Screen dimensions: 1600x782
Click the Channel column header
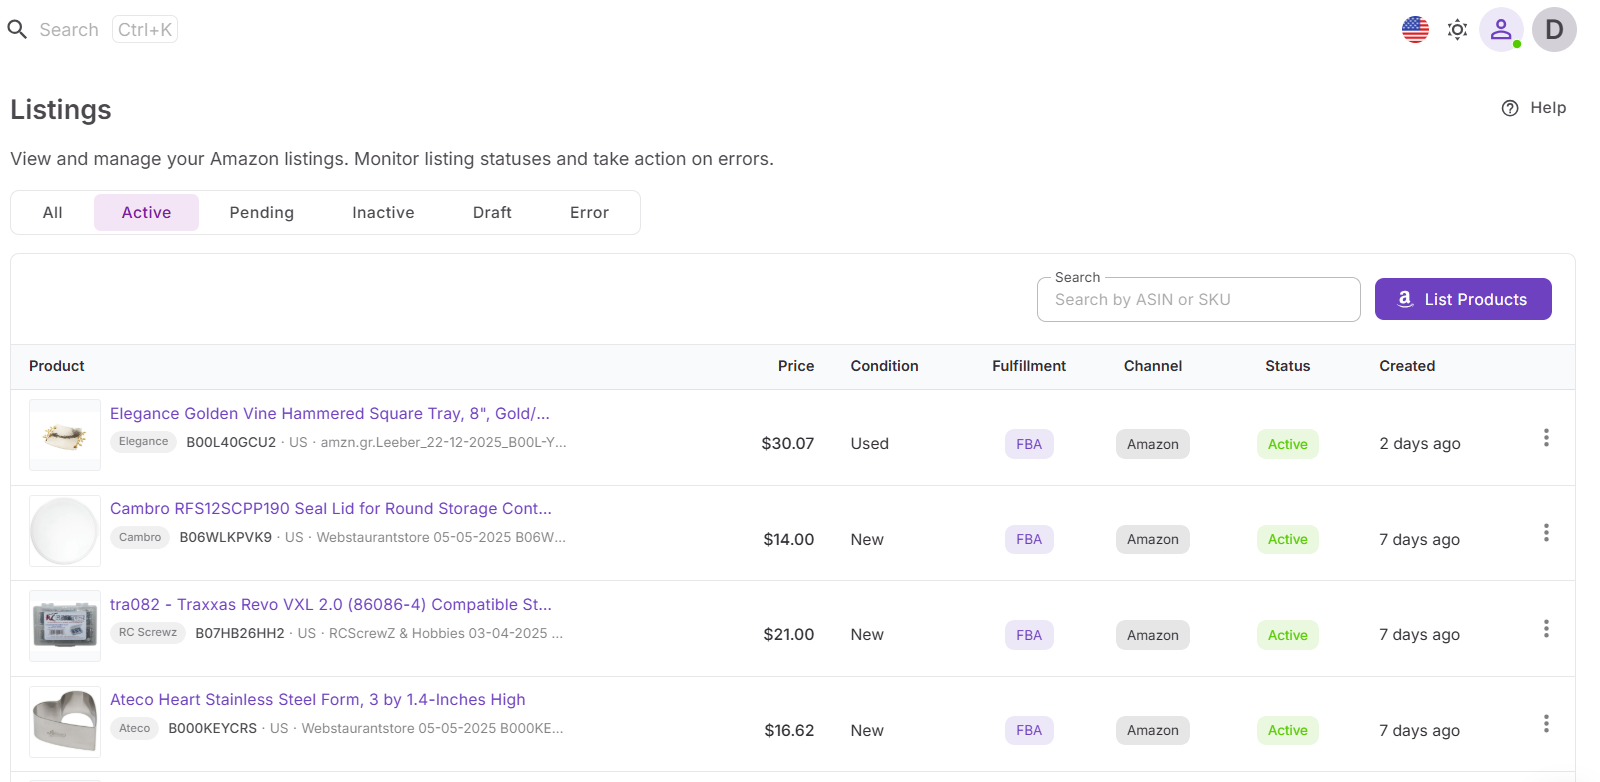click(x=1153, y=366)
